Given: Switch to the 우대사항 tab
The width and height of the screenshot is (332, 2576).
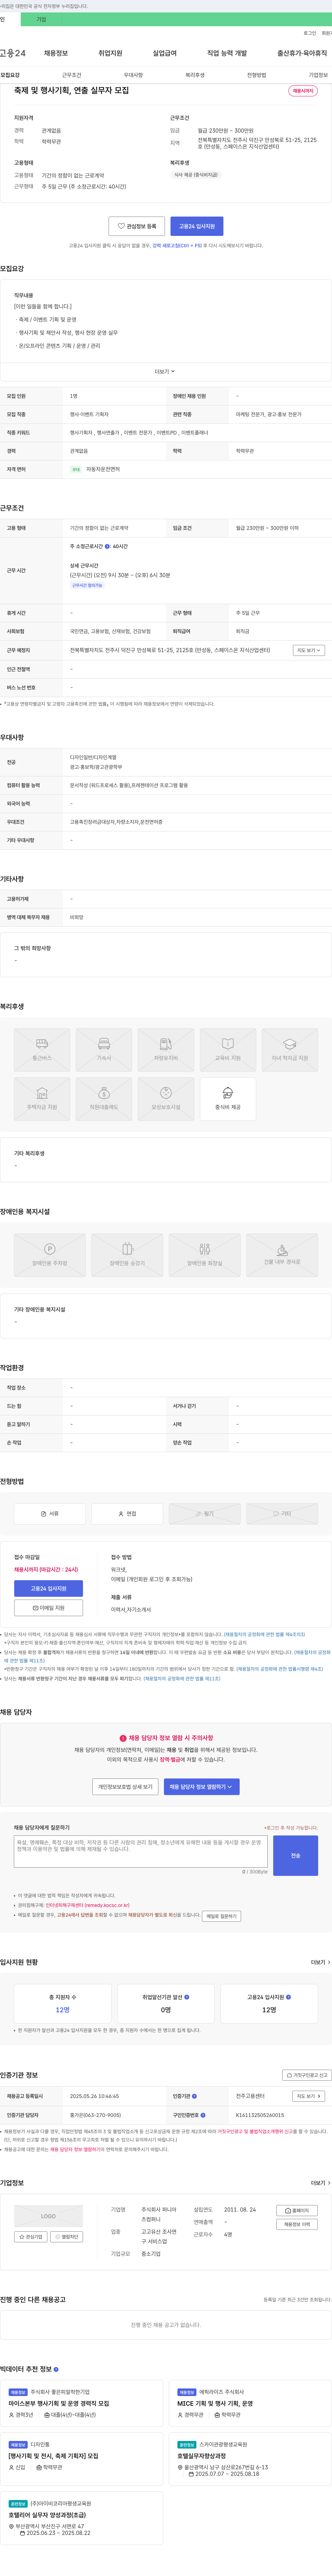Looking at the screenshot, I should [133, 75].
